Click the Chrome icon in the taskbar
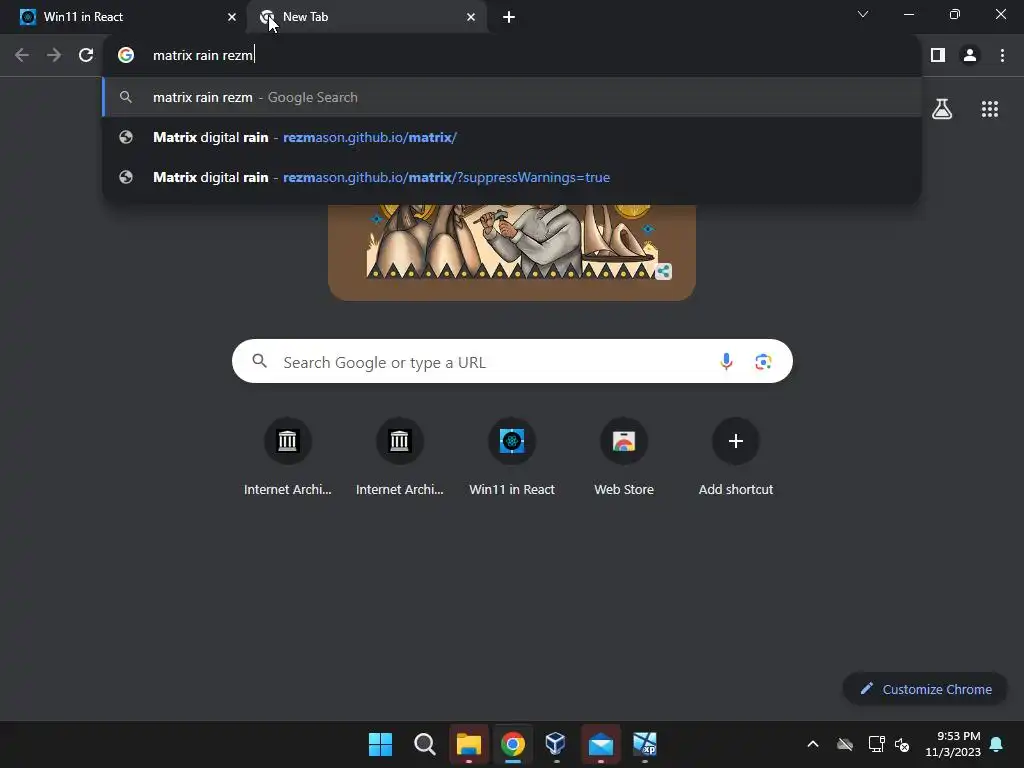The height and width of the screenshot is (768, 1024). pos(513,744)
